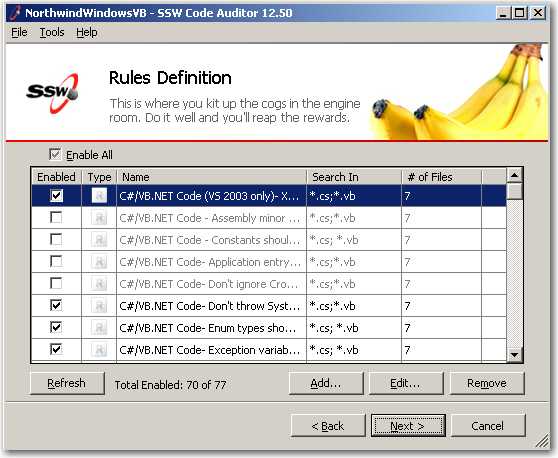Click the type icon of the Constants rule
Screen dimensions: 558x458
[x=99, y=239]
